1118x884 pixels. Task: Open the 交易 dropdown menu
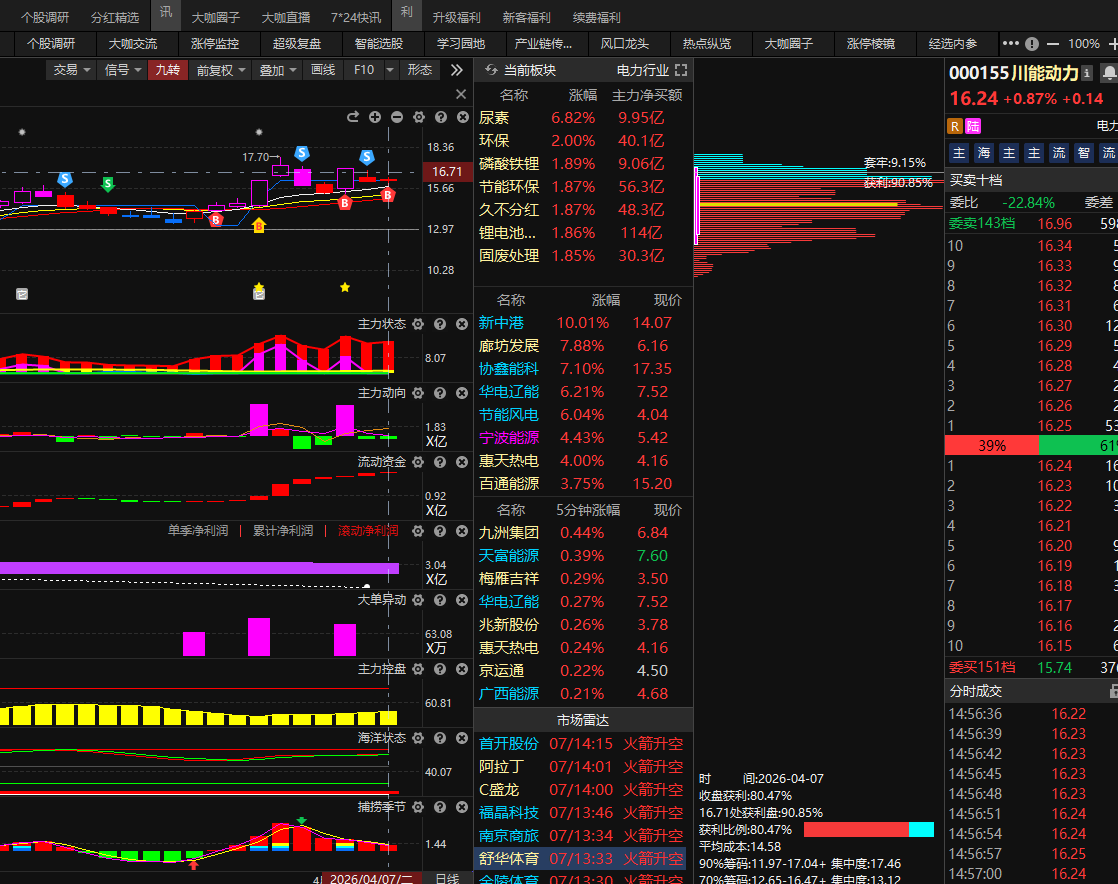coord(72,70)
